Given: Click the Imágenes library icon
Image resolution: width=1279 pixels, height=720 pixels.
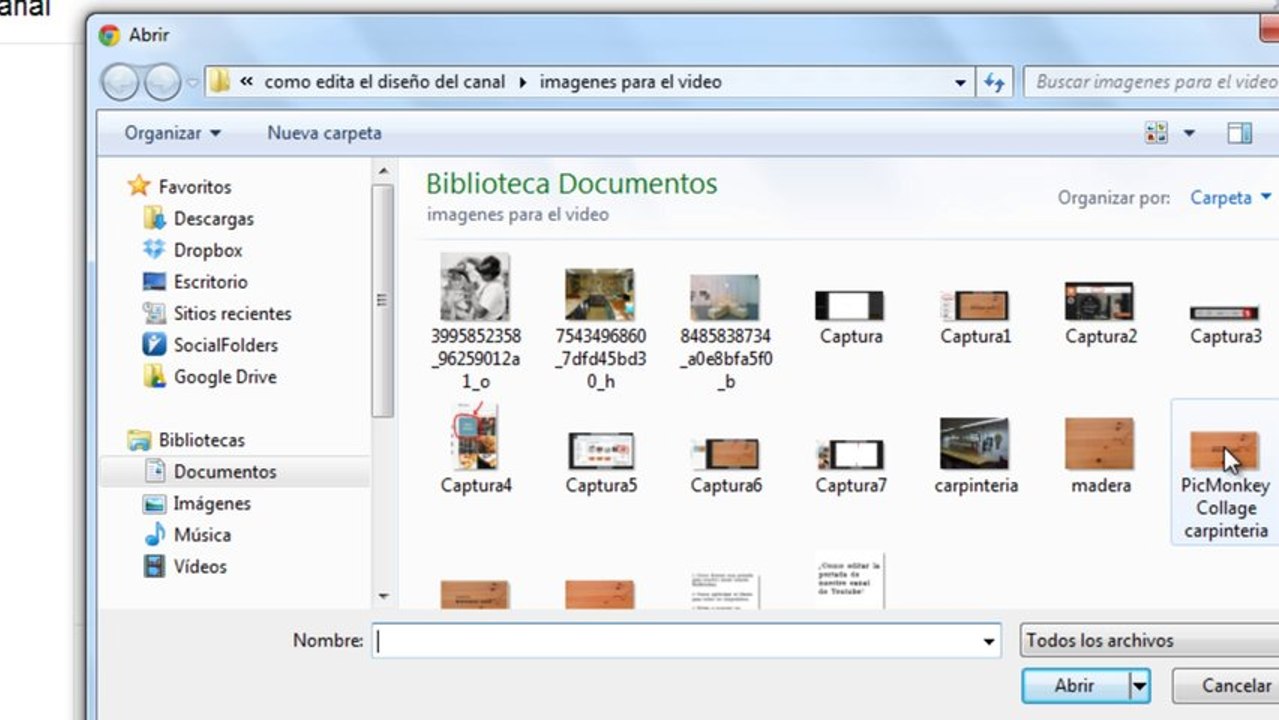Looking at the screenshot, I should coord(154,503).
